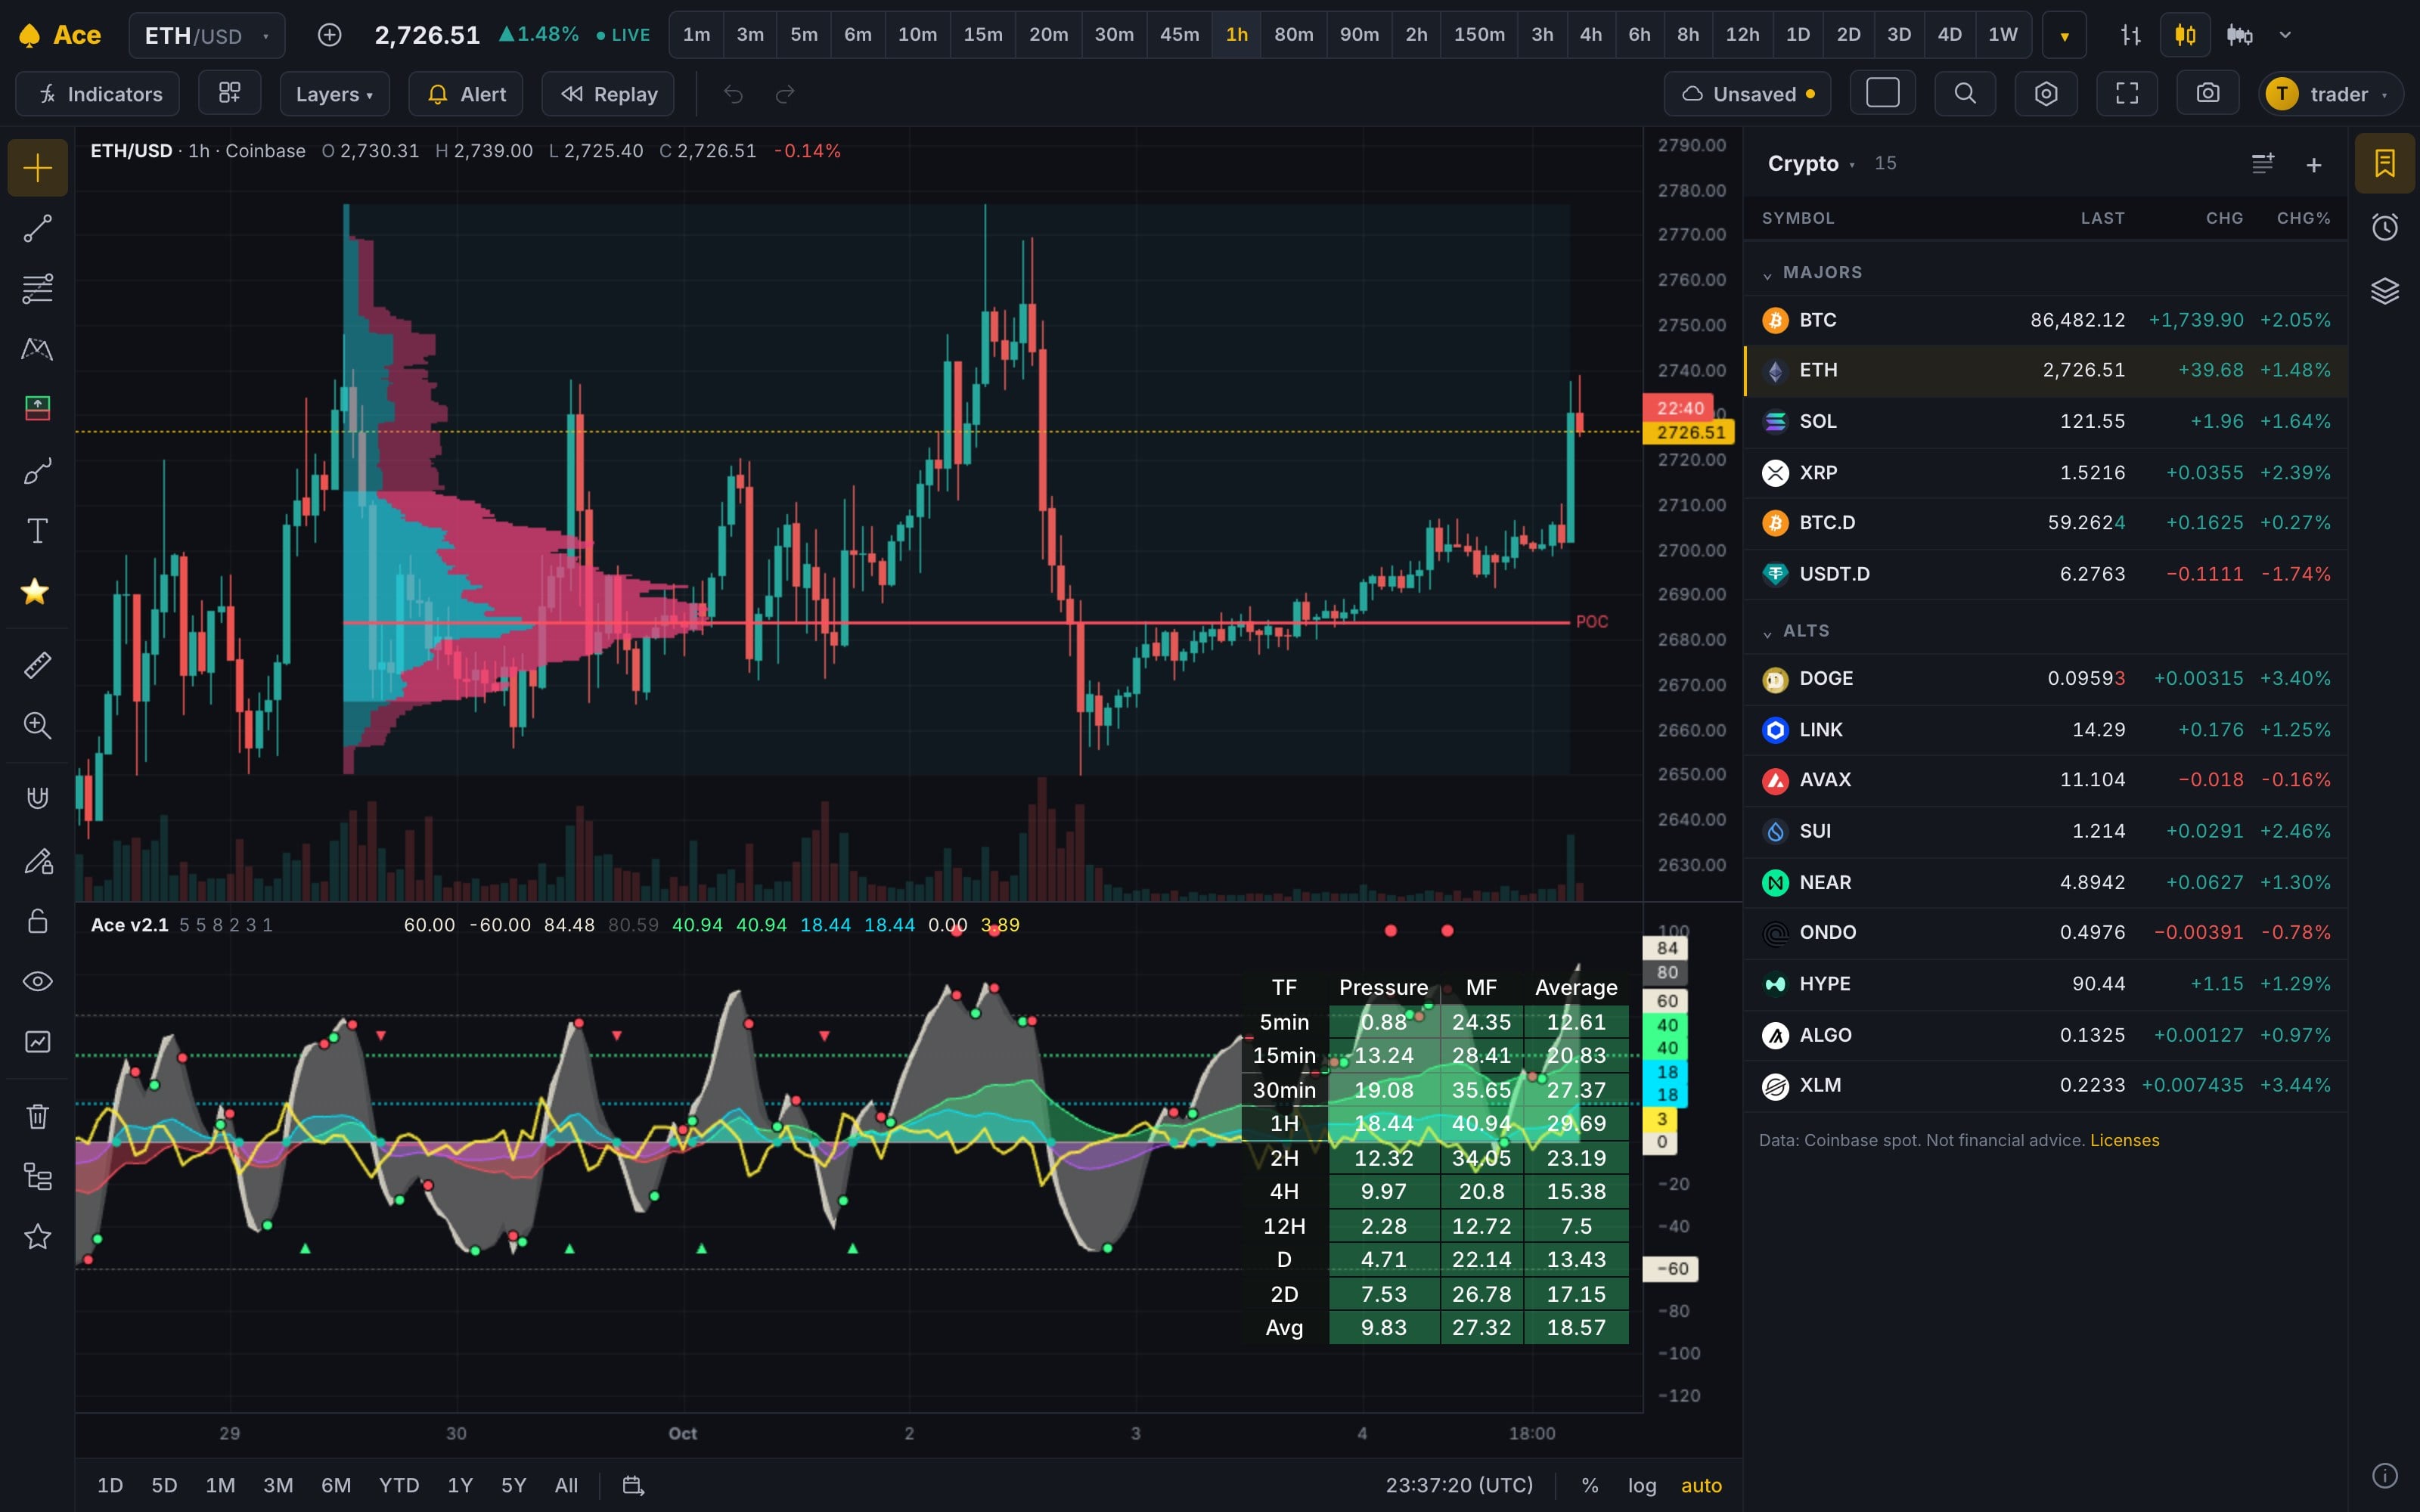Image resolution: width=2420 pixels, height=1512 pixels.
Task: Save the Unsaved chart layout
Action: 1748,93
